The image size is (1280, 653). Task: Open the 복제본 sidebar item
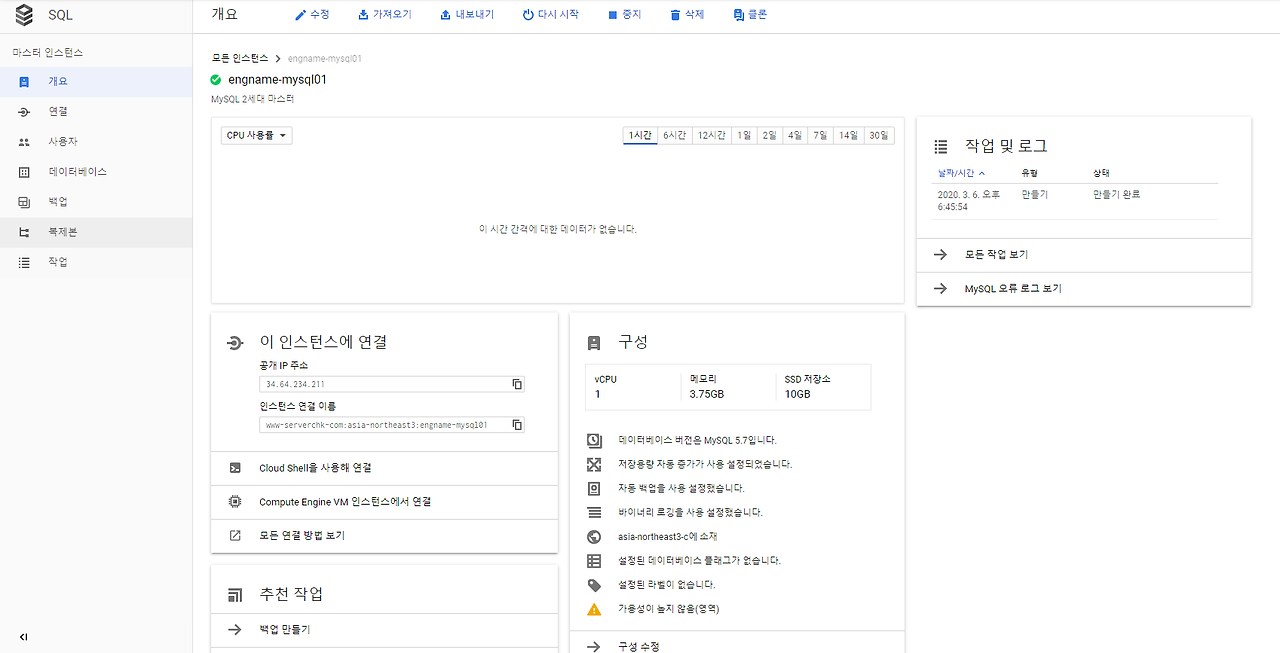coord(96,232)
